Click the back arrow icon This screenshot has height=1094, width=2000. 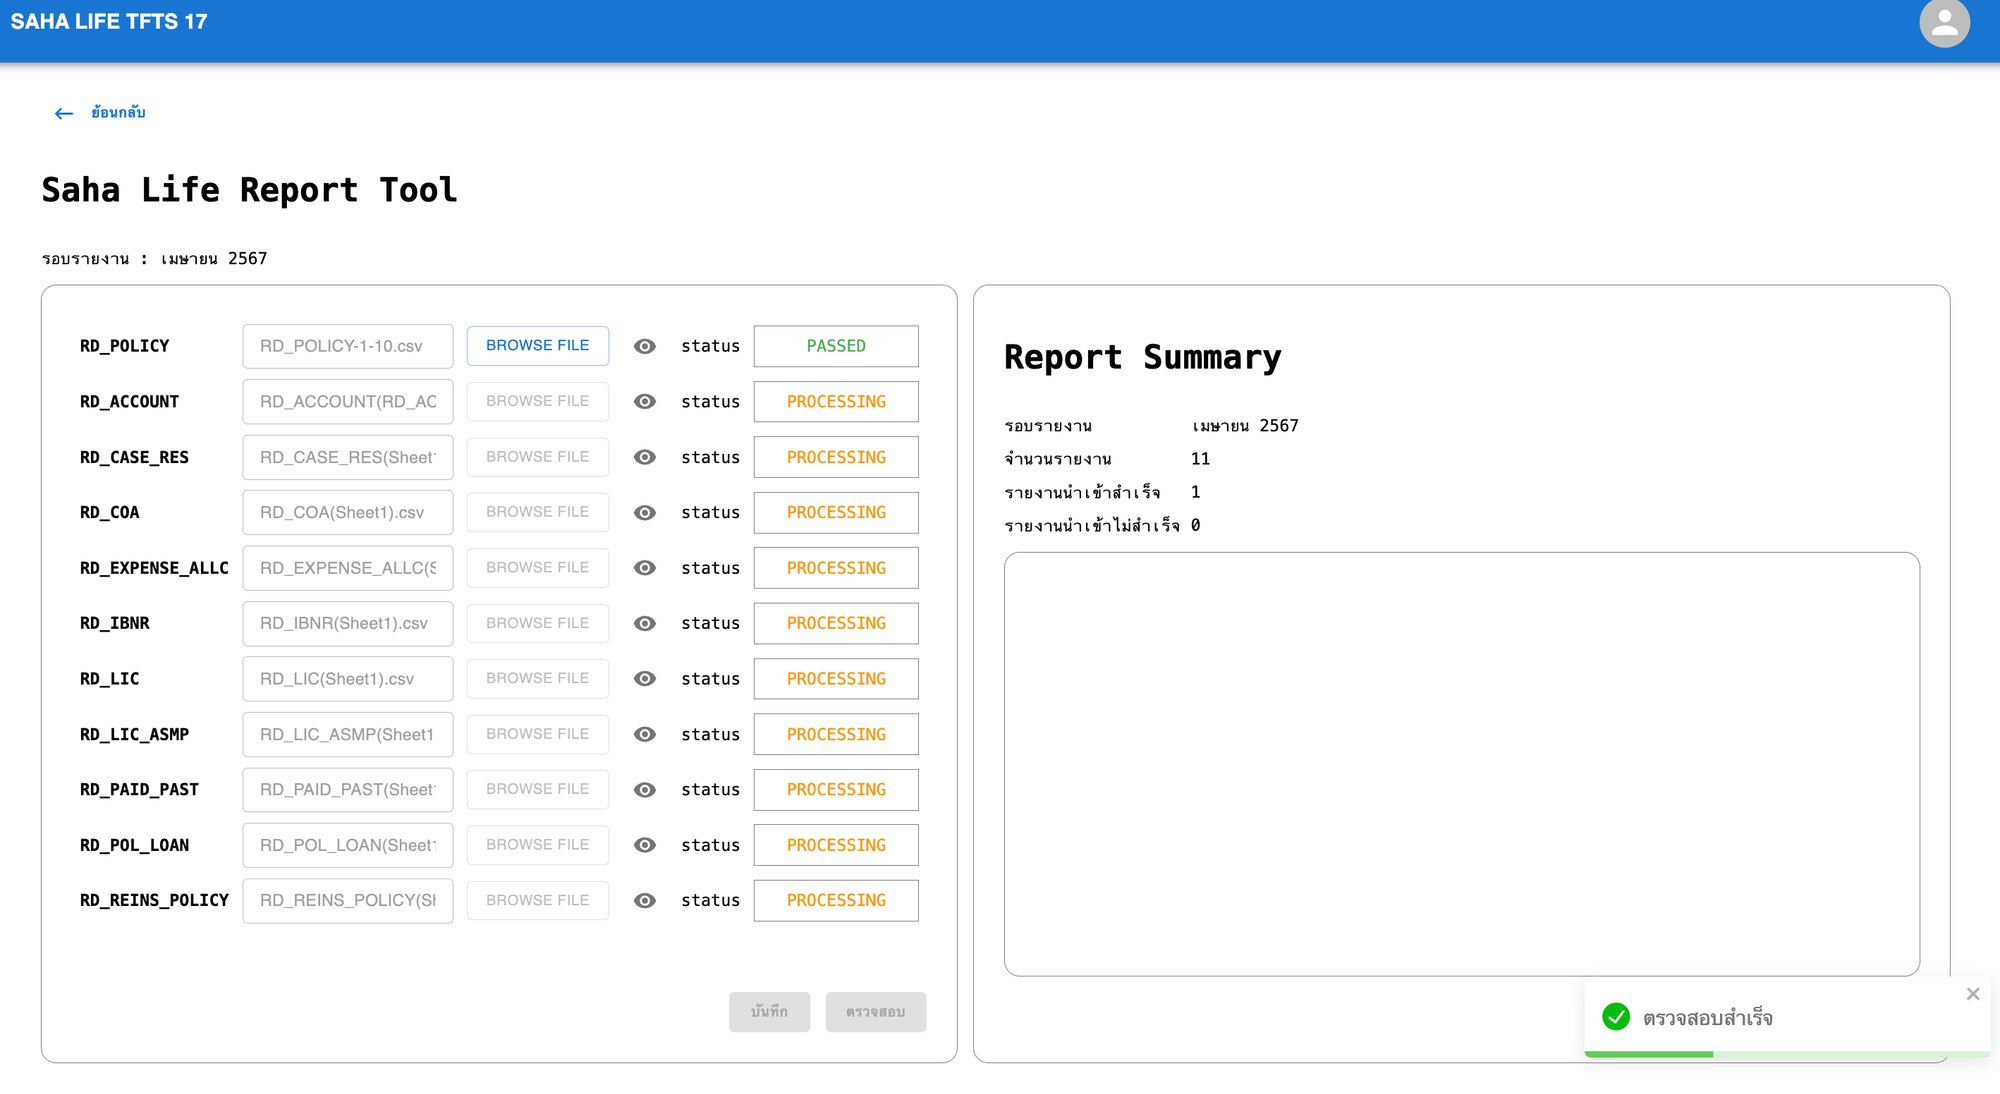pyautogui.click(x=64, y=113)
